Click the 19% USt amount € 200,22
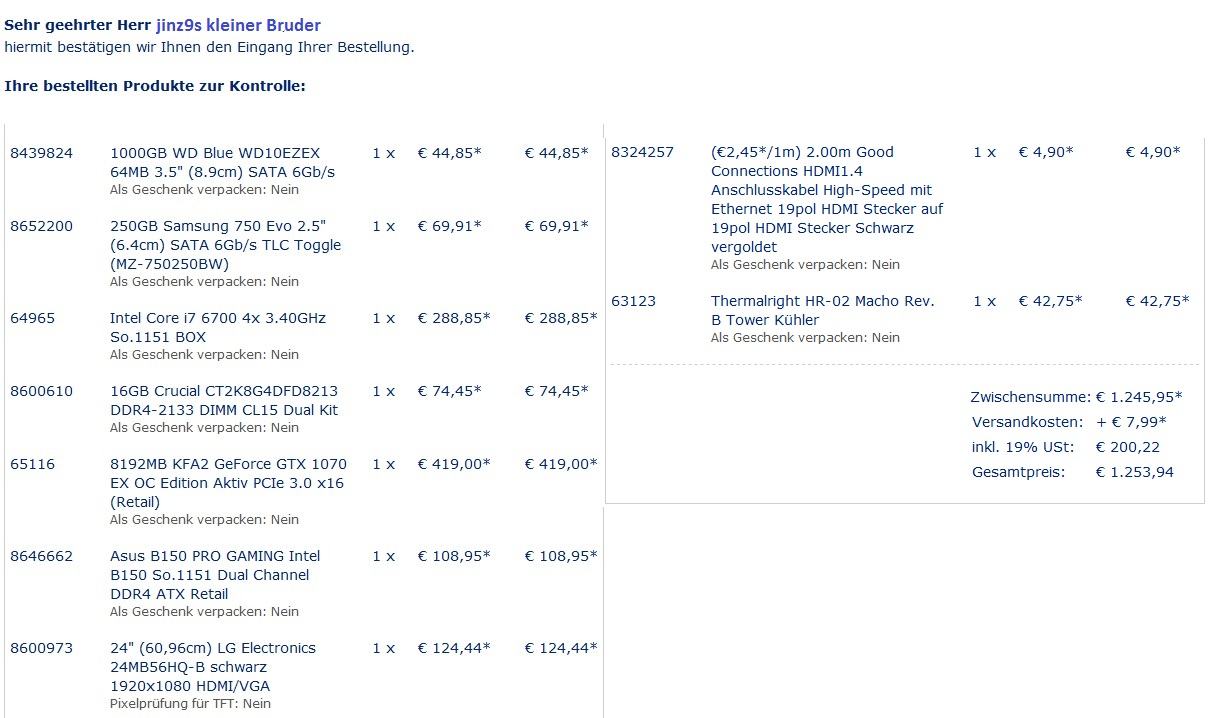The height and width of the screenshot is (718, 1211). pyautogui.click(x=1127, y=447)
